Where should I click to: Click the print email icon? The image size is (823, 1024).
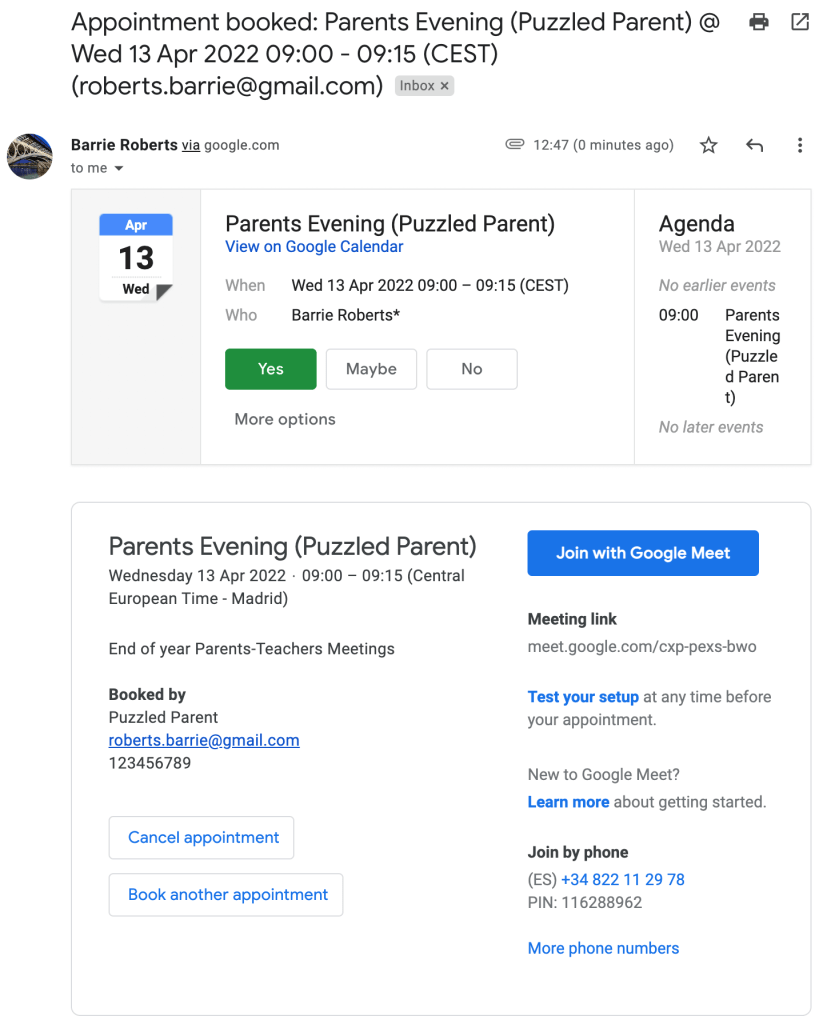point(760,22)
